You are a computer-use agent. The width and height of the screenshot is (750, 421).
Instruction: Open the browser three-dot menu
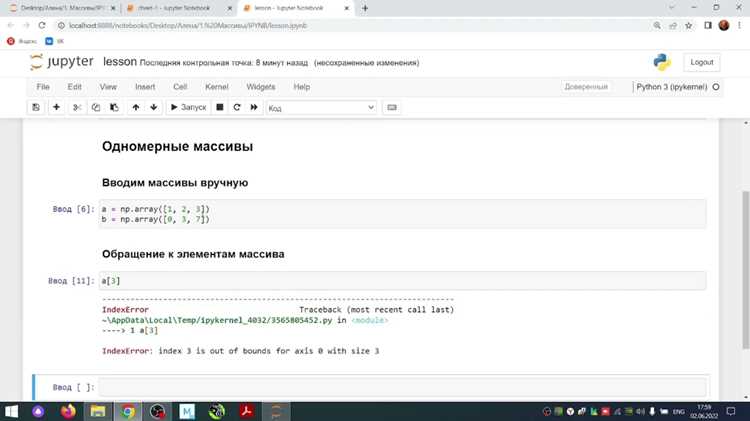pos(739,25)
